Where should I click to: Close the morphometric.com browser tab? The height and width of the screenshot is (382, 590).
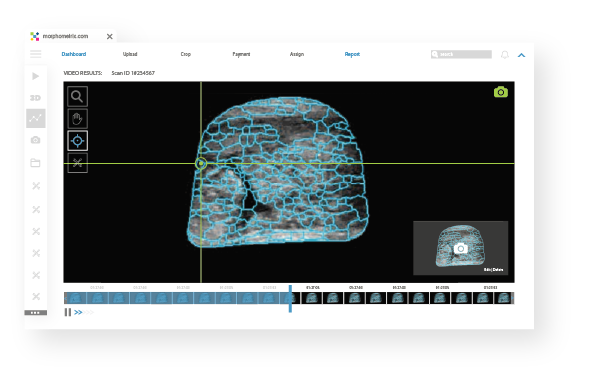(x=109, y=37)
